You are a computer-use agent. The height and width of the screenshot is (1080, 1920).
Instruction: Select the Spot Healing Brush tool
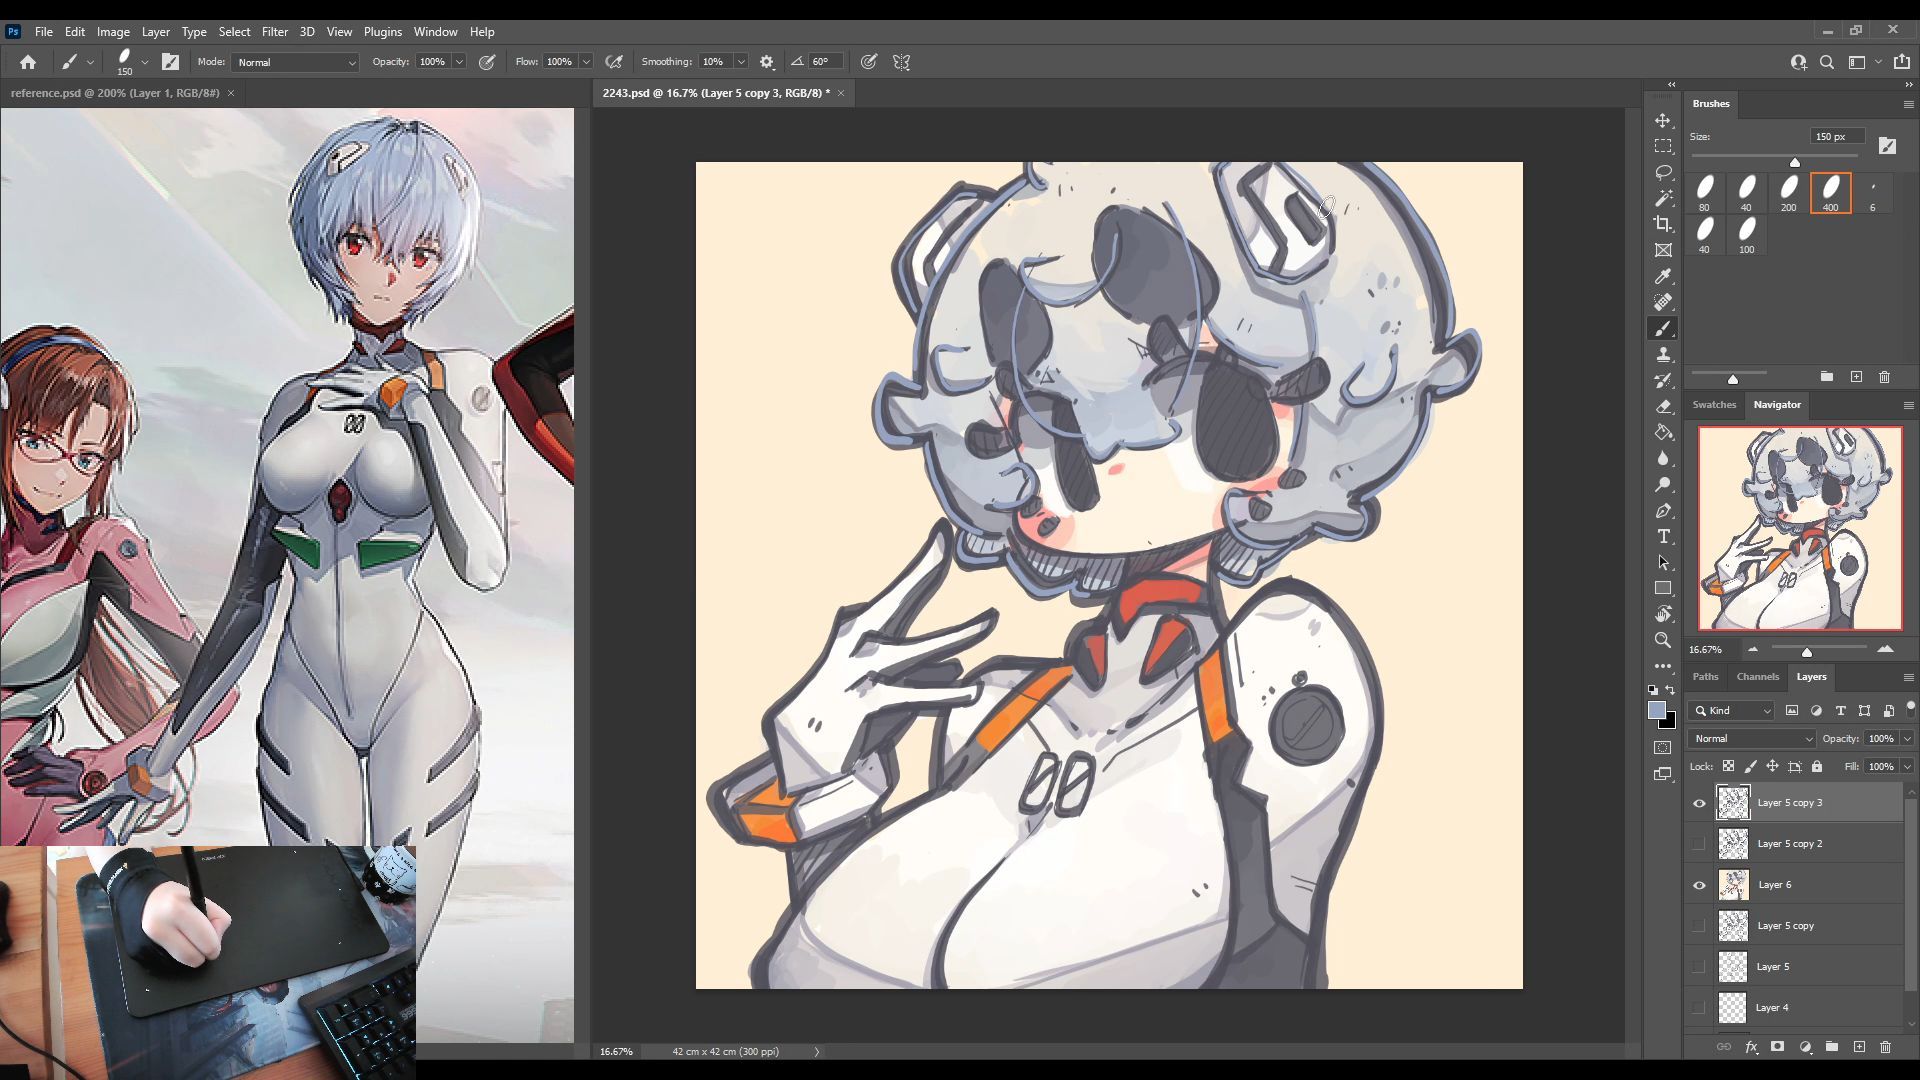point(1663,302)
